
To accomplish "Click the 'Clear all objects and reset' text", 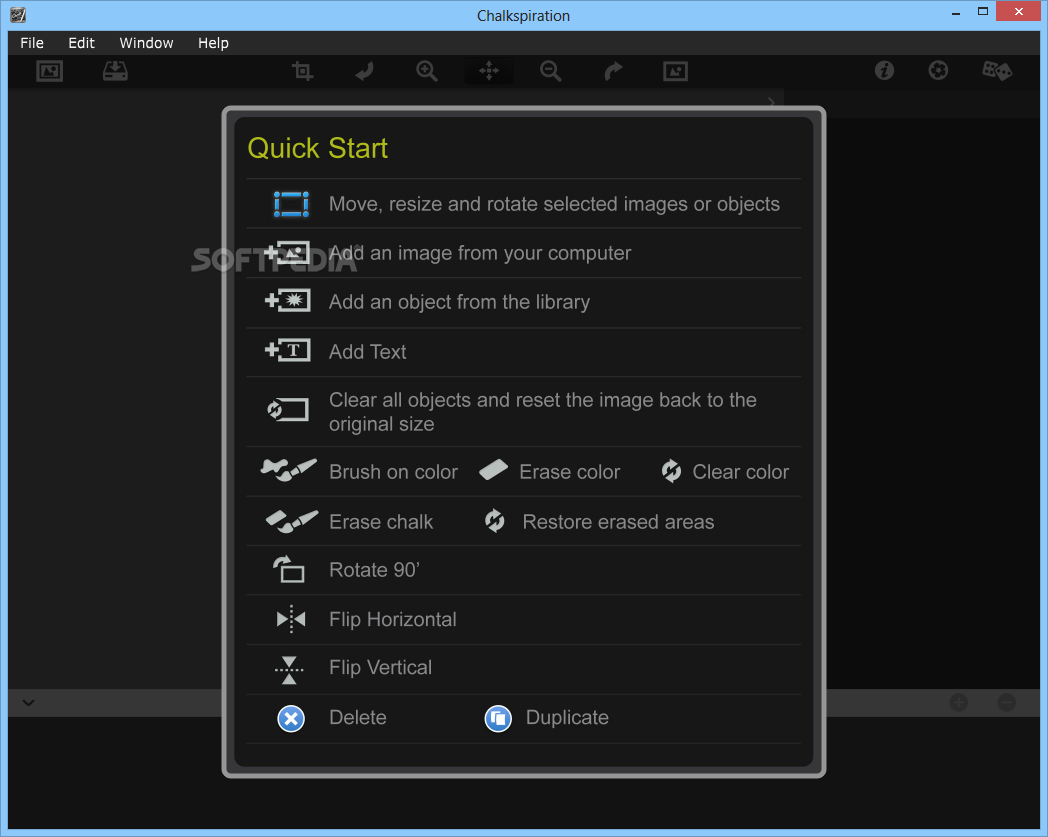I will coord(543,412).
